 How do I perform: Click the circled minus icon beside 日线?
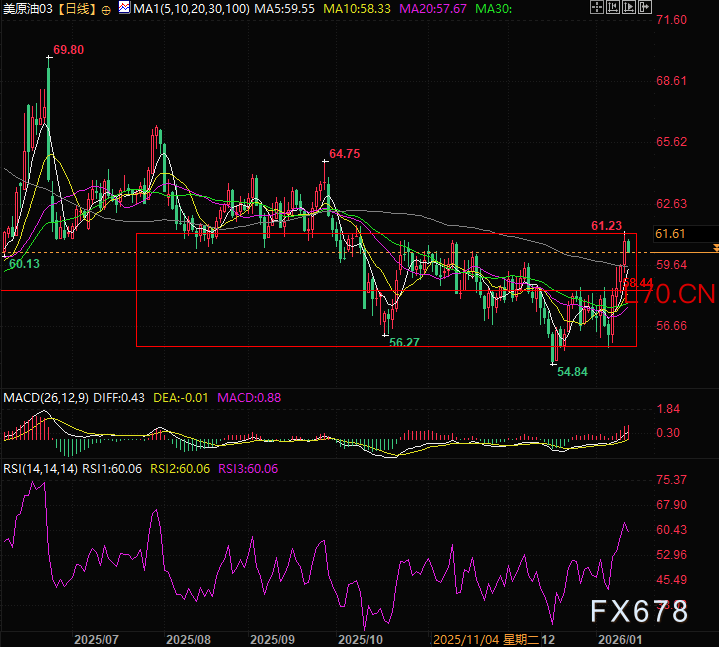[108, 8]
